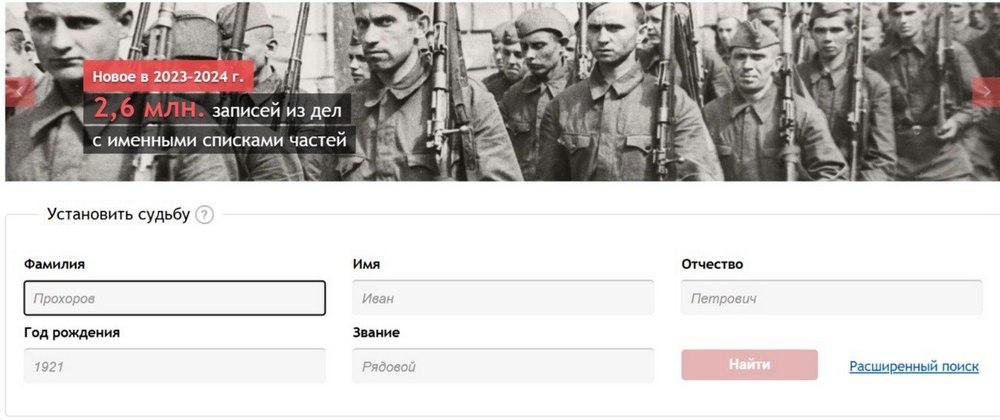Screen dimensions: 1000x420
Task: Select the Отчество input box
Action: 831,298
